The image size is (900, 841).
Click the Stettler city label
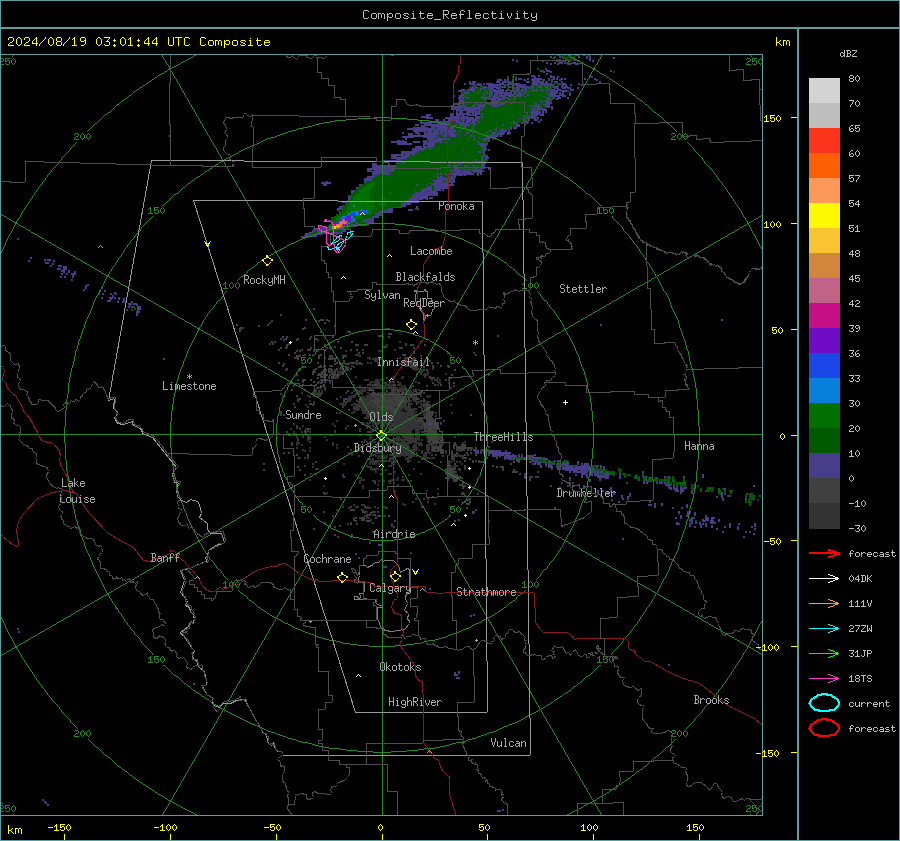click(x=583, y=289)
